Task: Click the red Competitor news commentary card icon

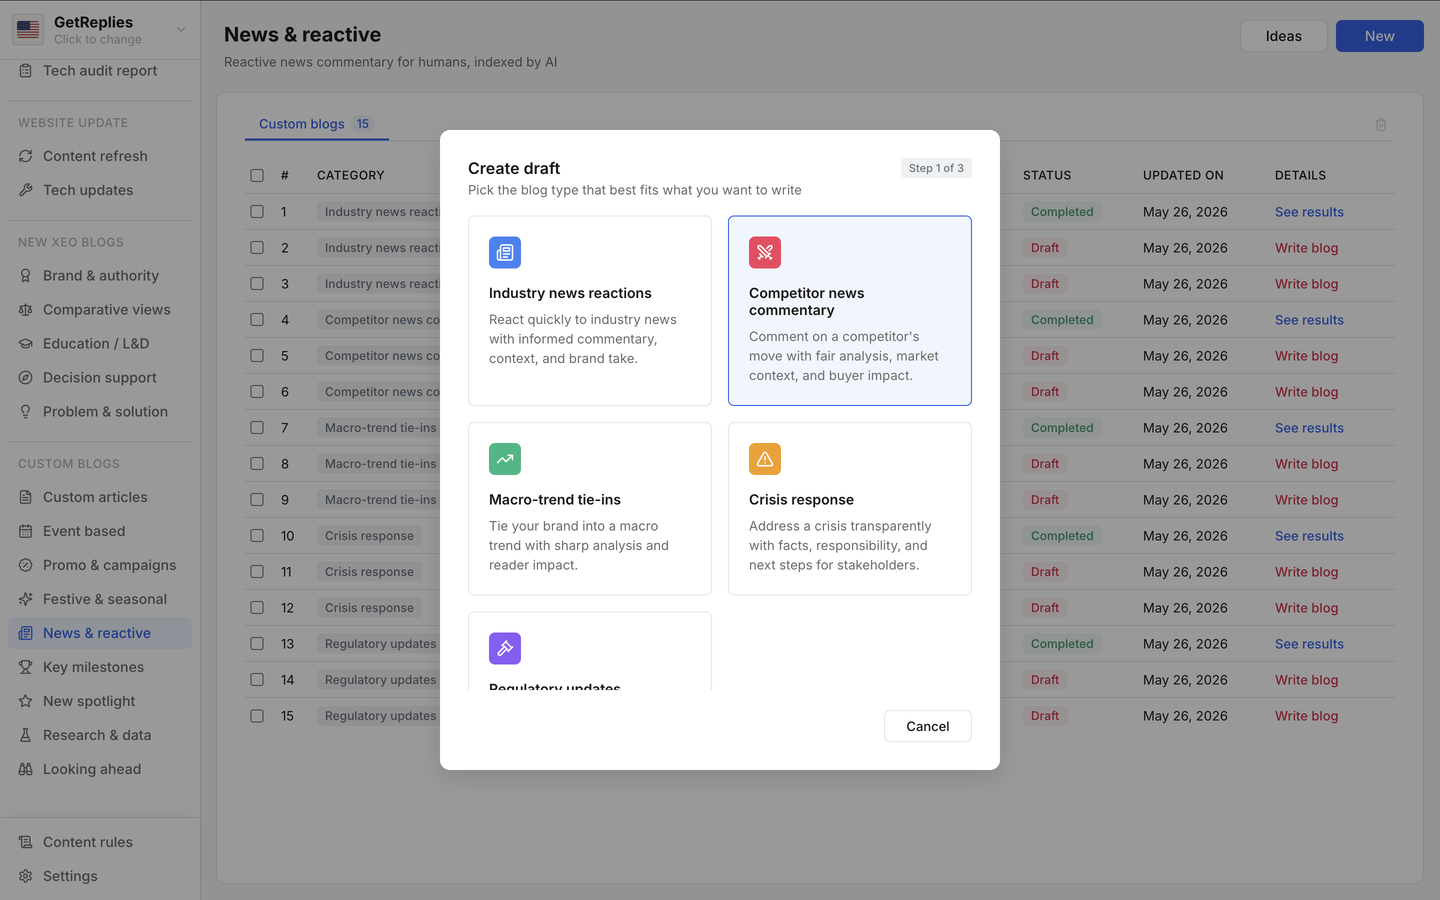Action: [x=765, y=252]
